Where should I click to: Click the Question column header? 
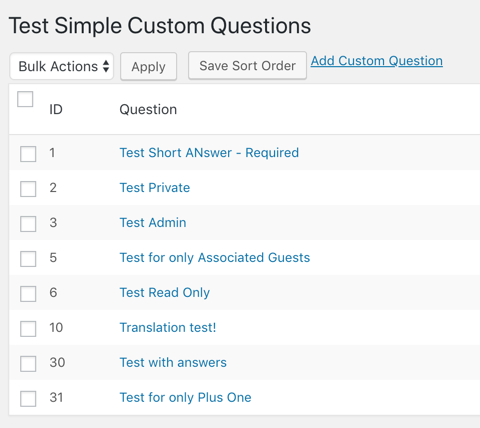[148, 109]
